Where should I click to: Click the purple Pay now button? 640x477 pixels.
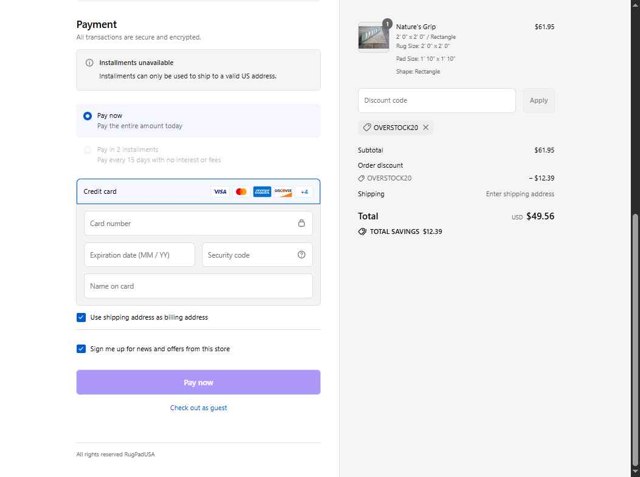(x=198, y=382)
